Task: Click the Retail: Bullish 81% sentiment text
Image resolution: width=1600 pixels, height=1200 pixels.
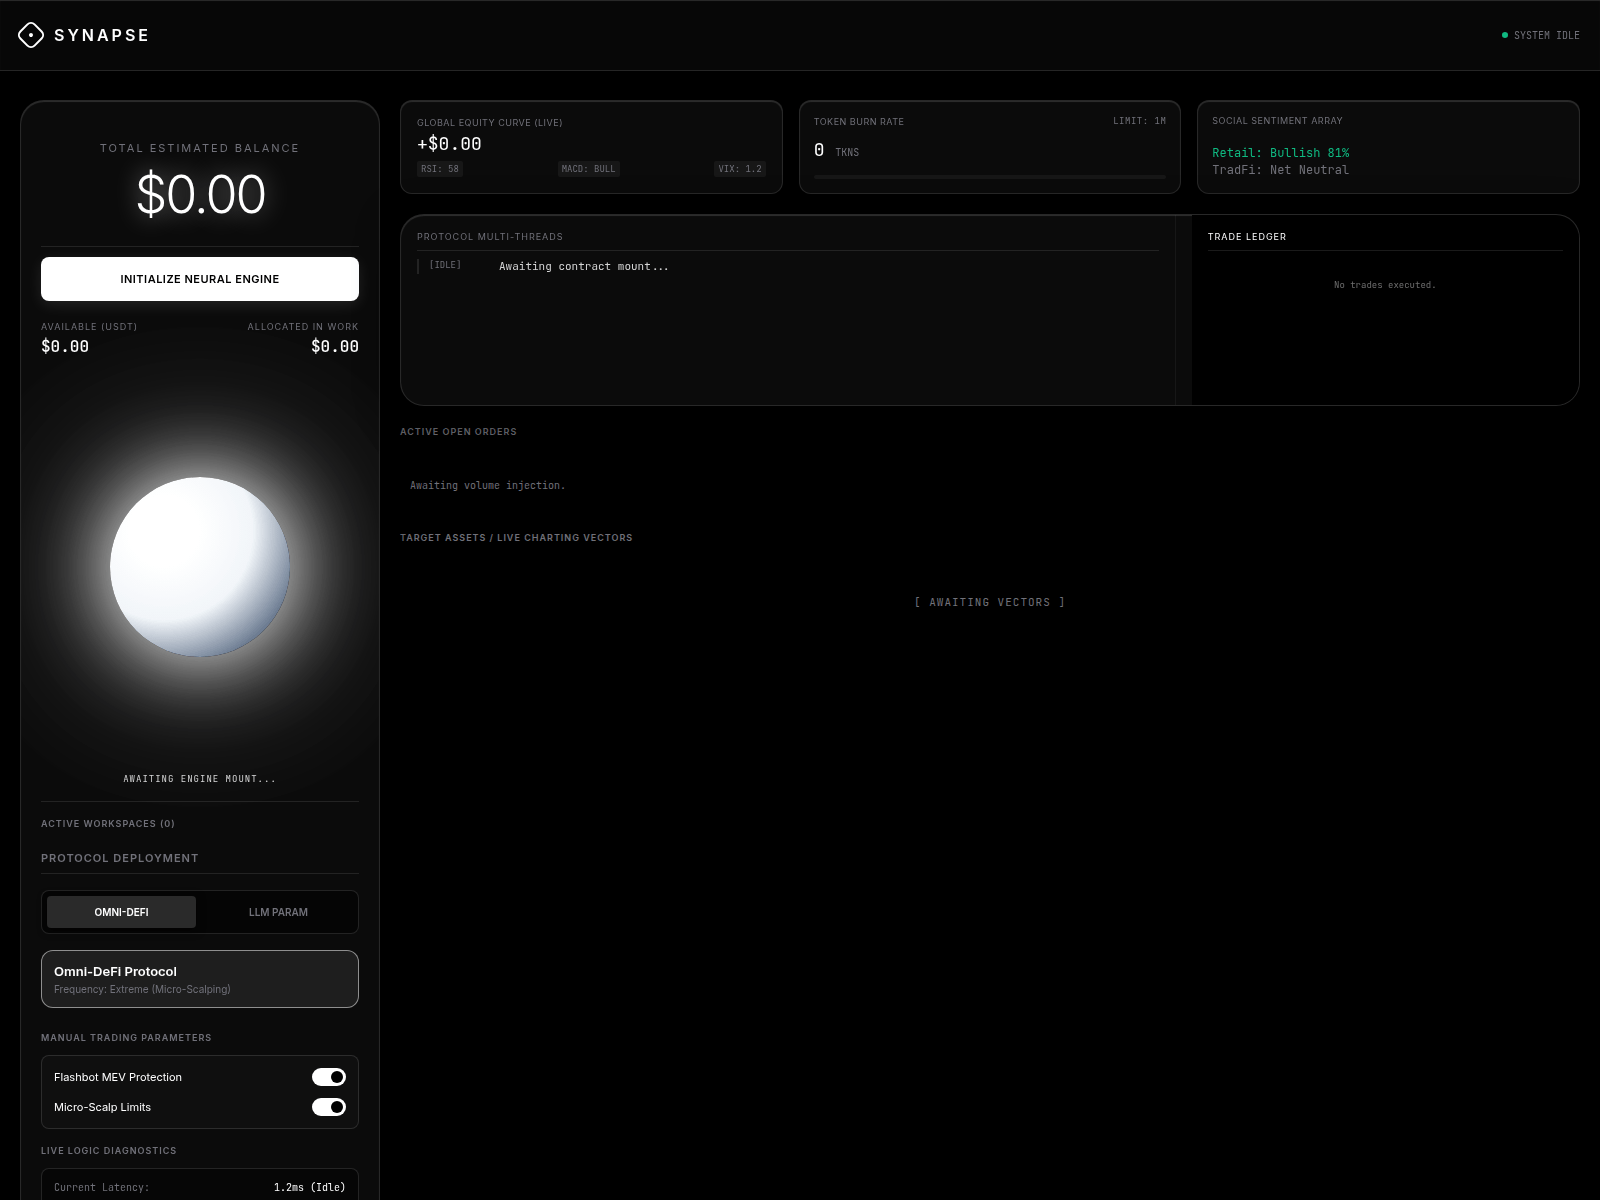Action: [x=1280, y=153]
